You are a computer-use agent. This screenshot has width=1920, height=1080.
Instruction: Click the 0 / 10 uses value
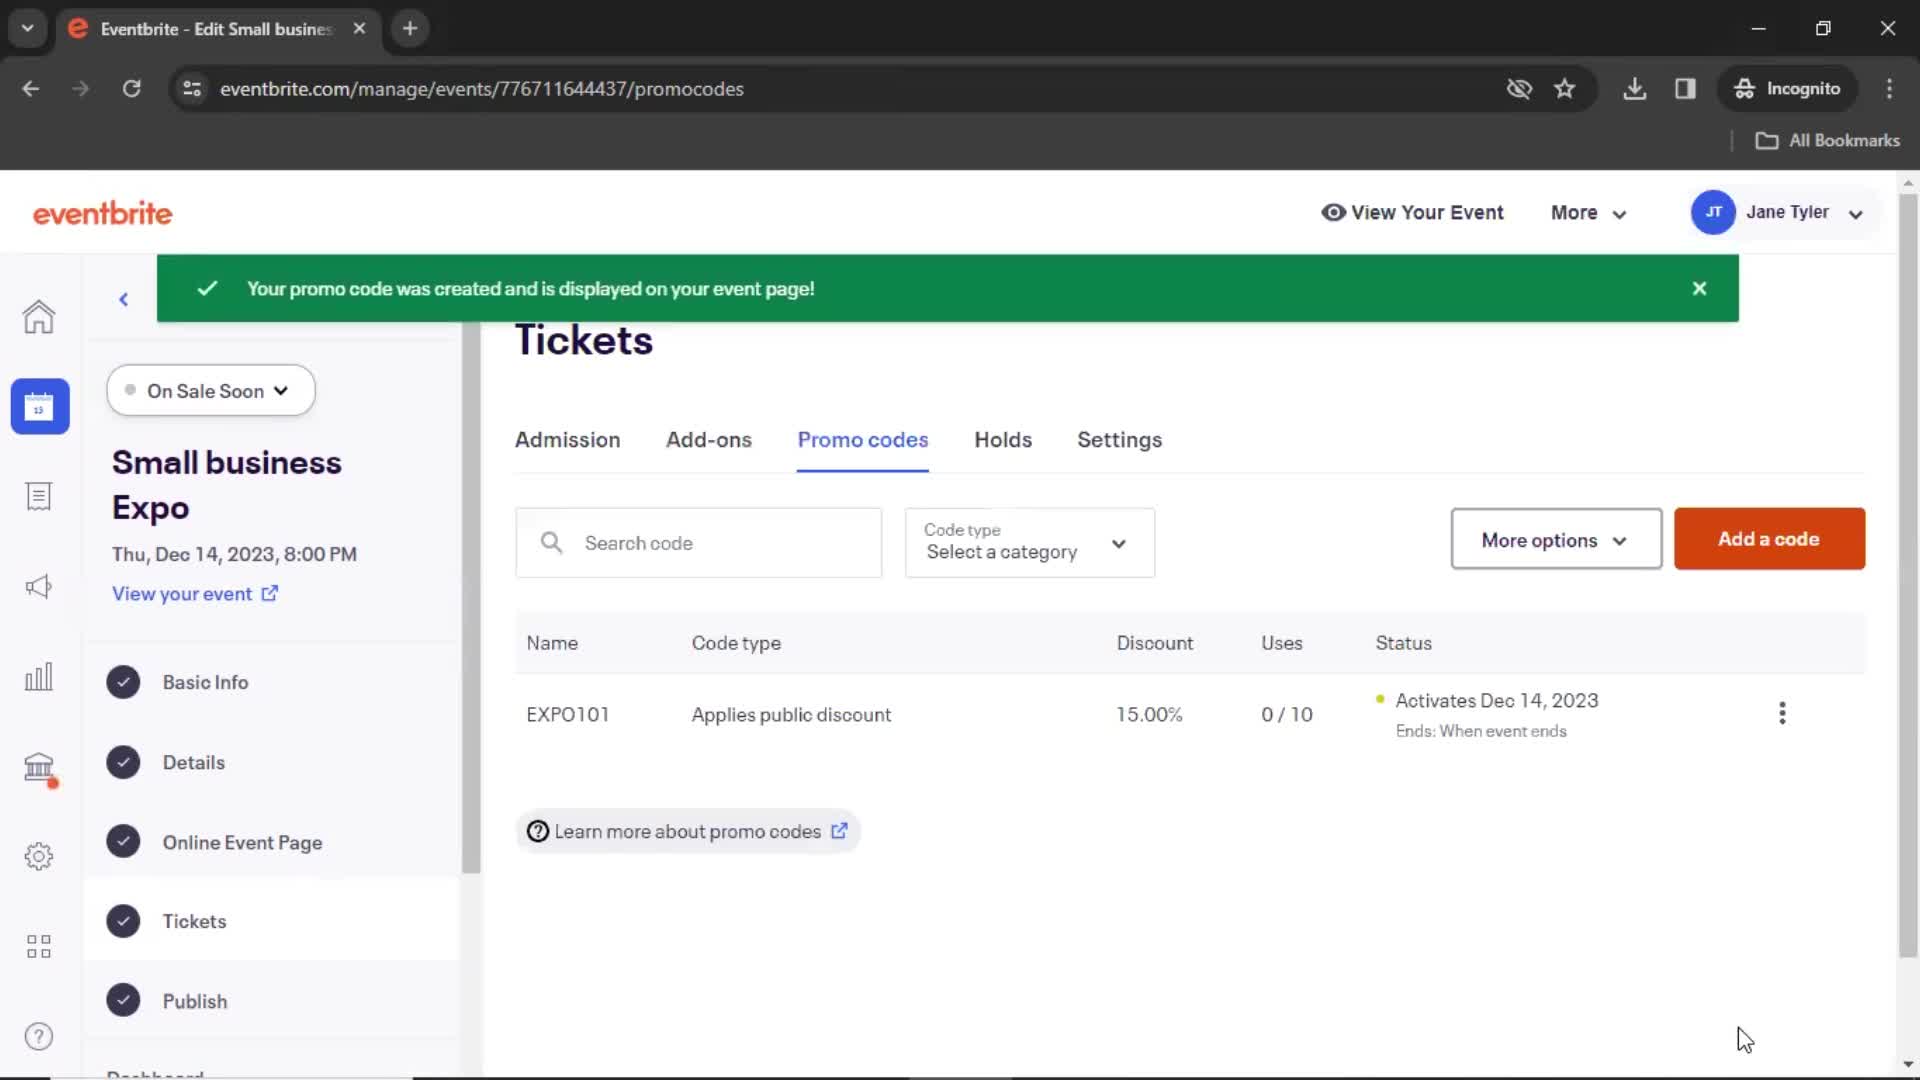point(1287,714)
